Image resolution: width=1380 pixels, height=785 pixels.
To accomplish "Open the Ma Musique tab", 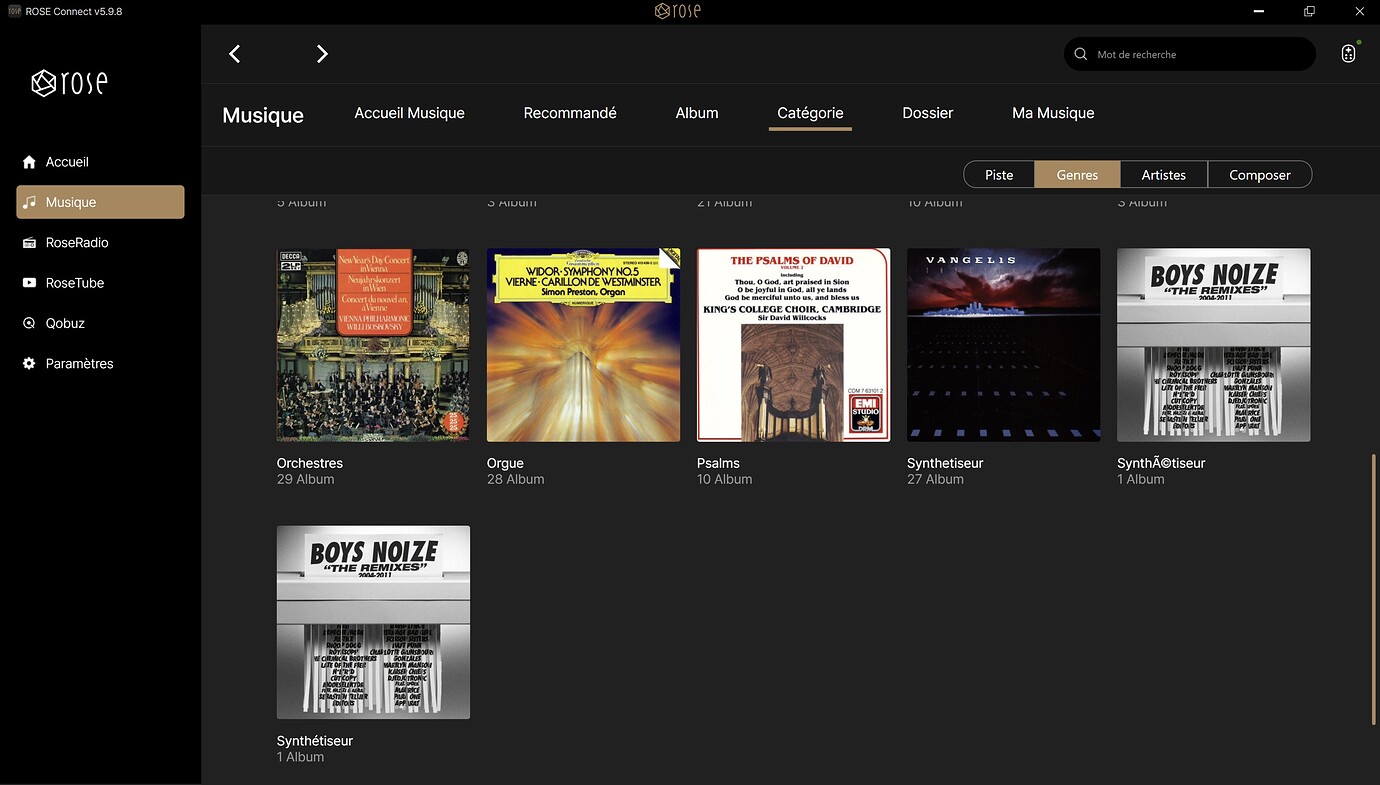I will click(1053, 113).
